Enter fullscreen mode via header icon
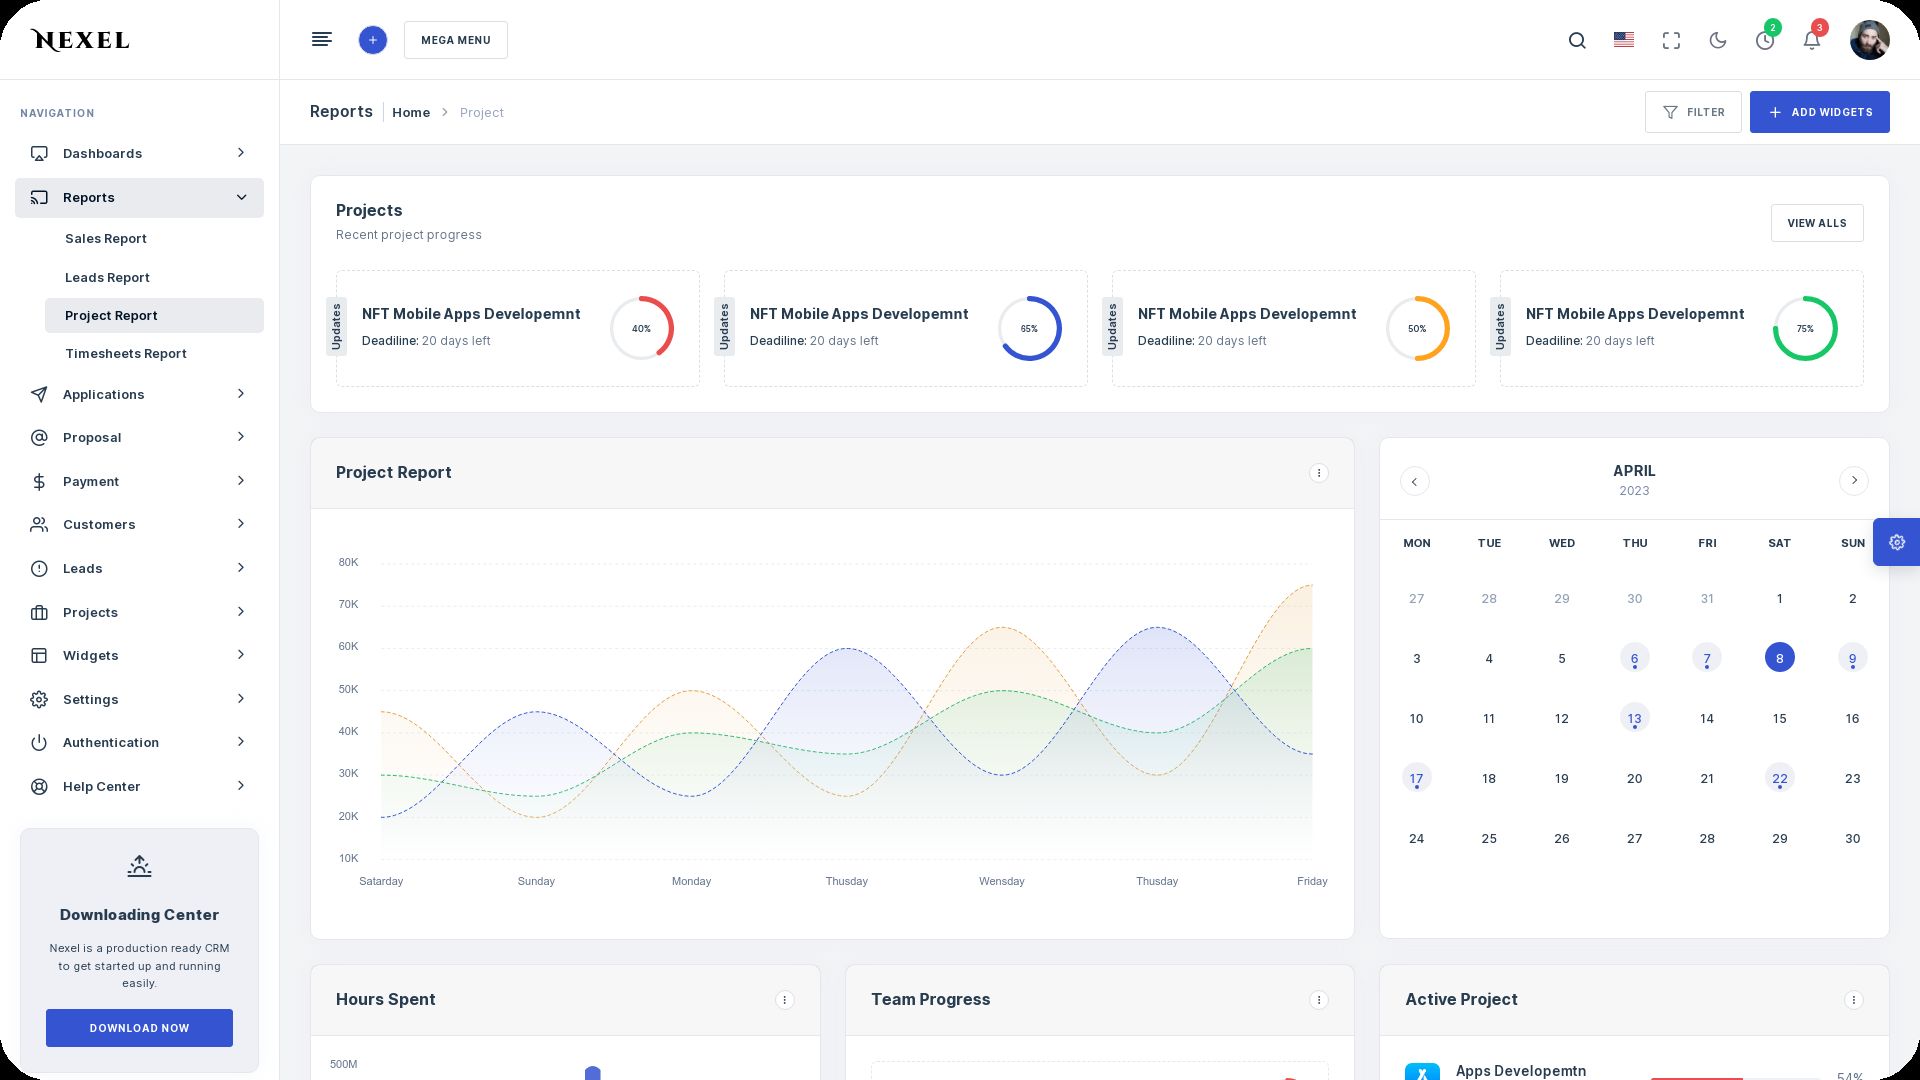The width and height of the screenshot is (1920, 1080). click(x=1671, y=41)
